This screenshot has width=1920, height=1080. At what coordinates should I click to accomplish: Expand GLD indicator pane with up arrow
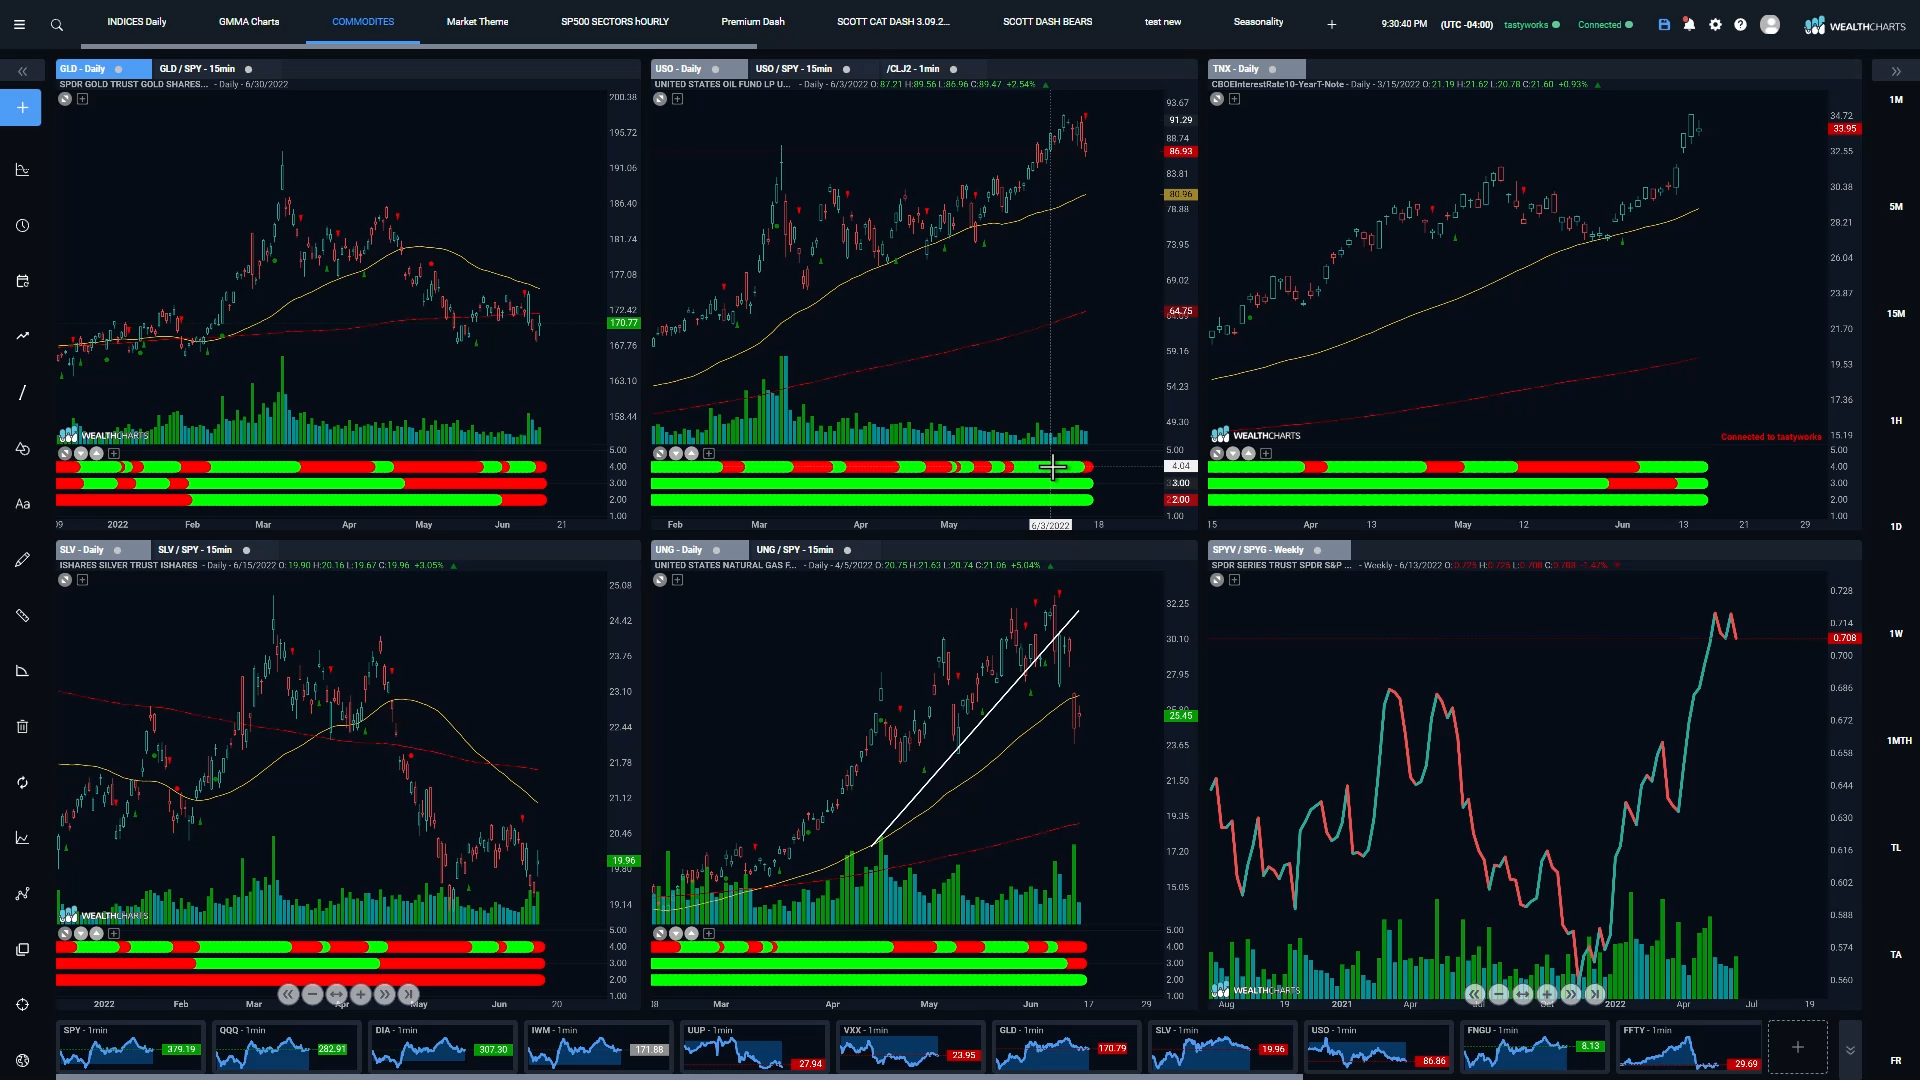pos(96,454)
